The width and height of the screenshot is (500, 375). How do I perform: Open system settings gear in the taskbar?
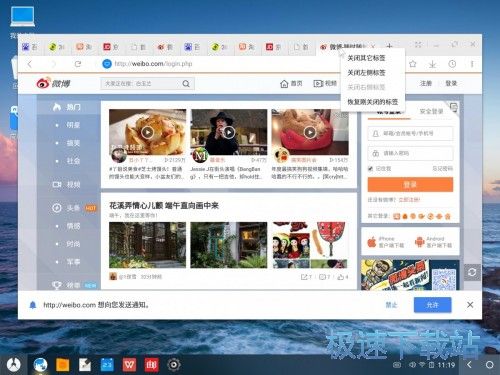(174, 365)
